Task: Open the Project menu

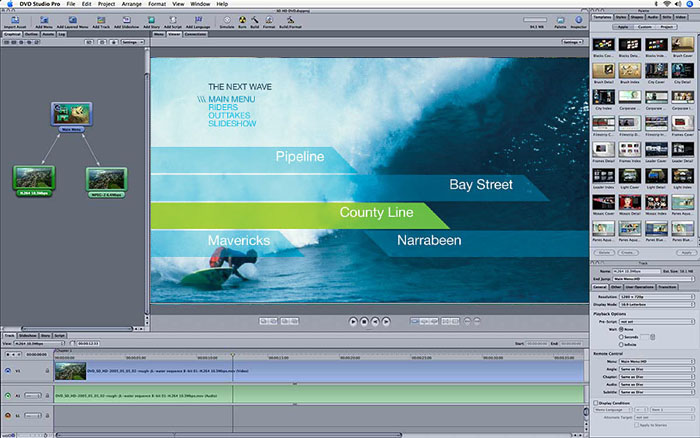Action: 106,4
